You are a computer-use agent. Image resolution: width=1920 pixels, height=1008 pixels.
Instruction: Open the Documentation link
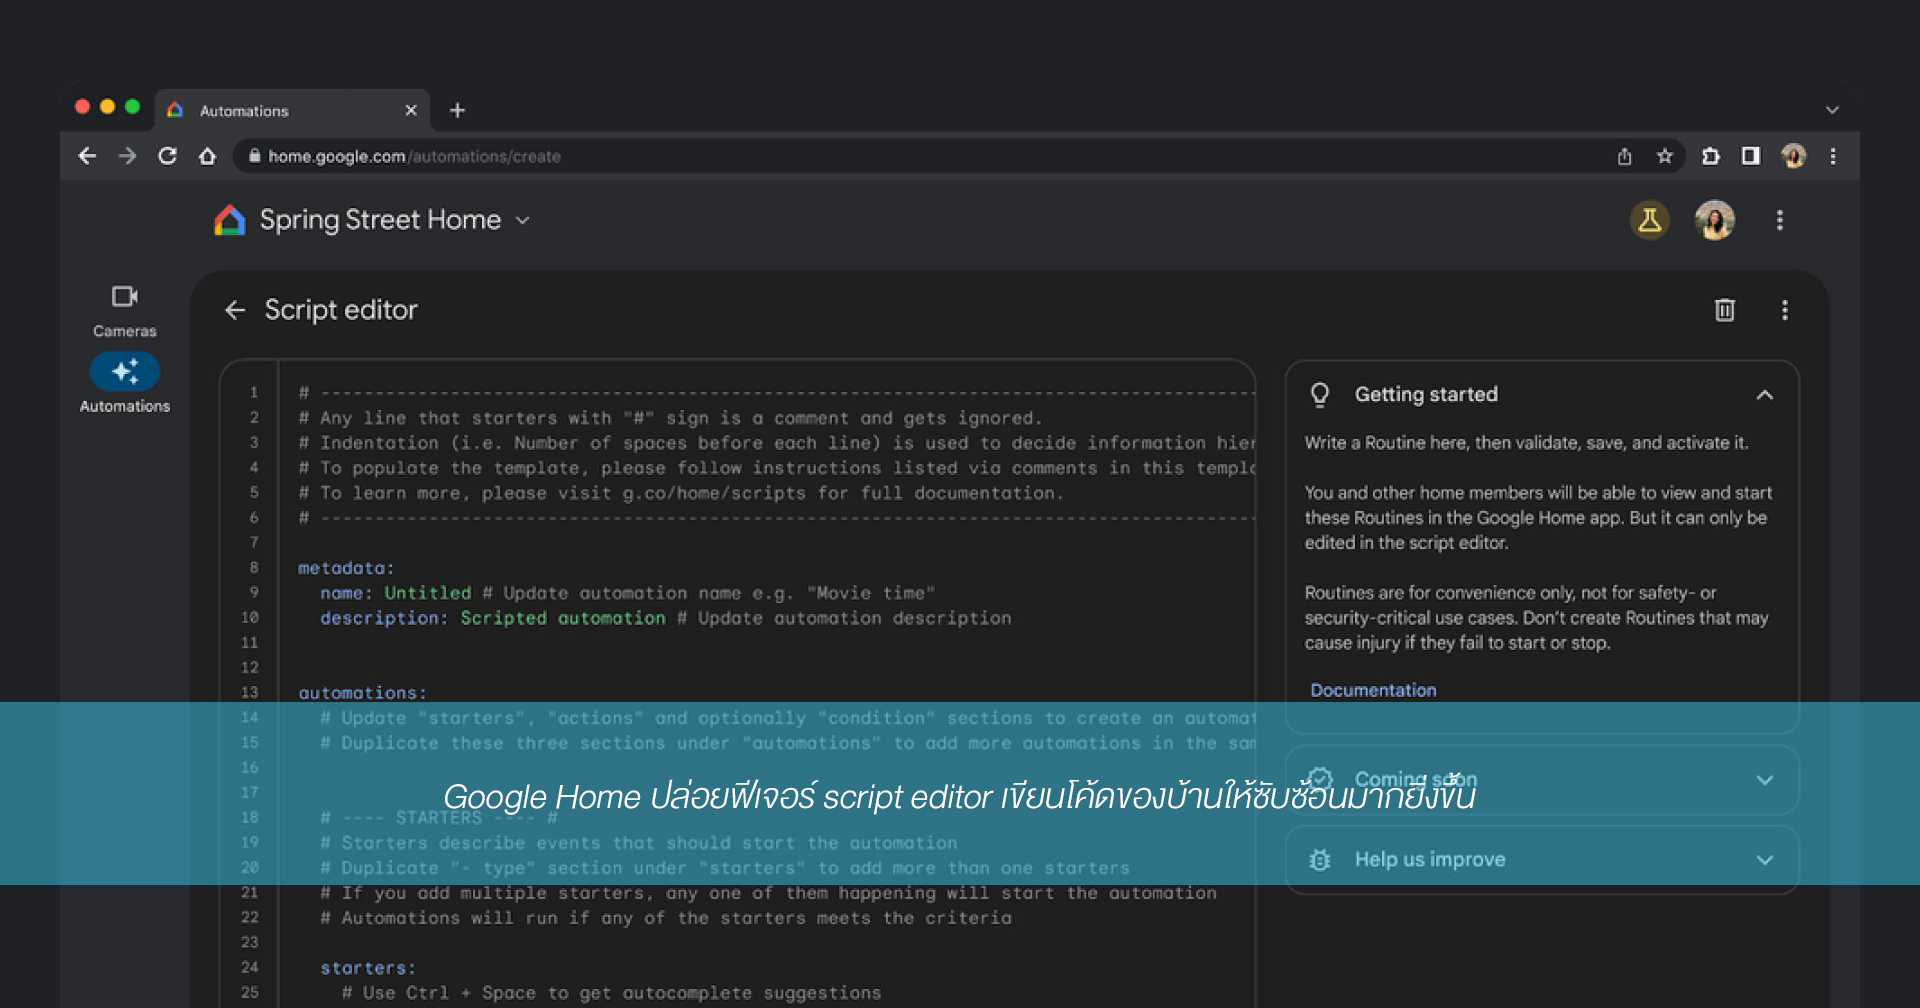(x=1373, y=690)
